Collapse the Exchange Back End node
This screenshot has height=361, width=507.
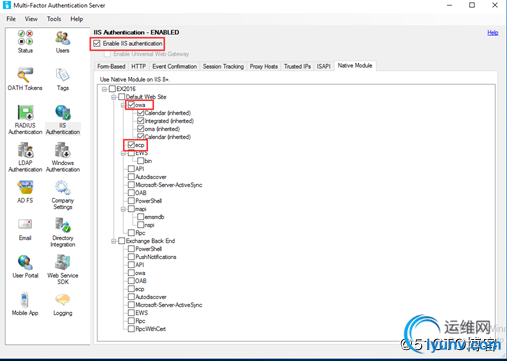click(114, 241)
